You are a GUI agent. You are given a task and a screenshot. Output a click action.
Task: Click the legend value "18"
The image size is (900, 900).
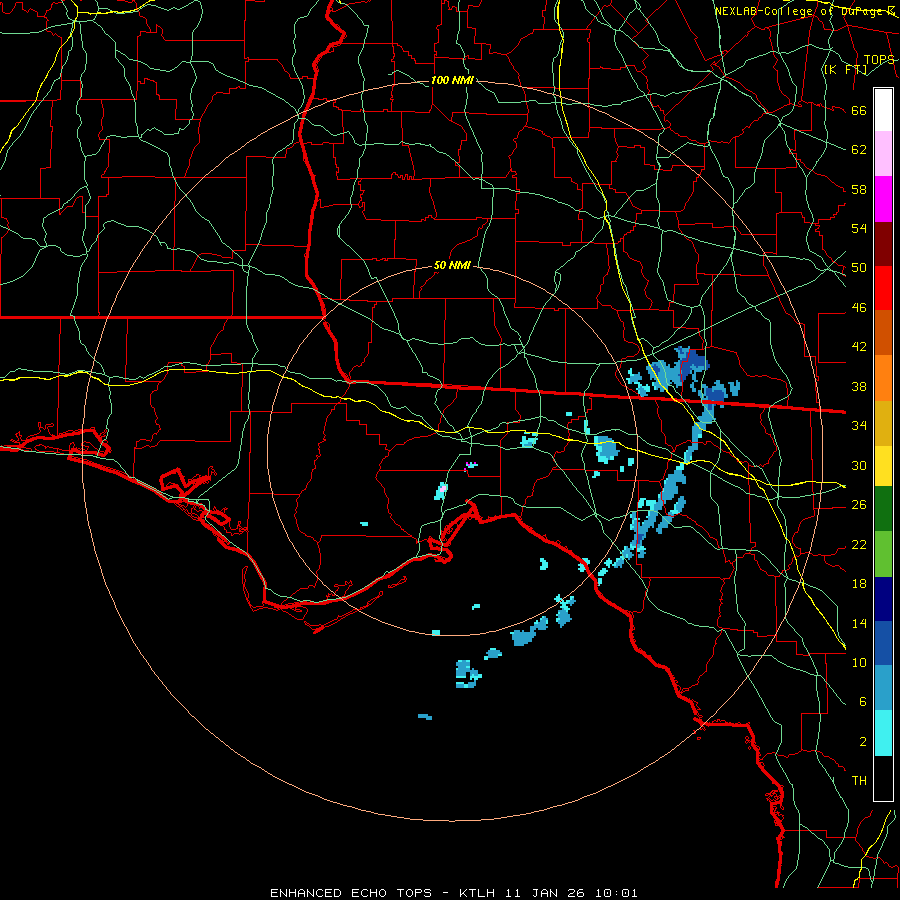[859, 584]
